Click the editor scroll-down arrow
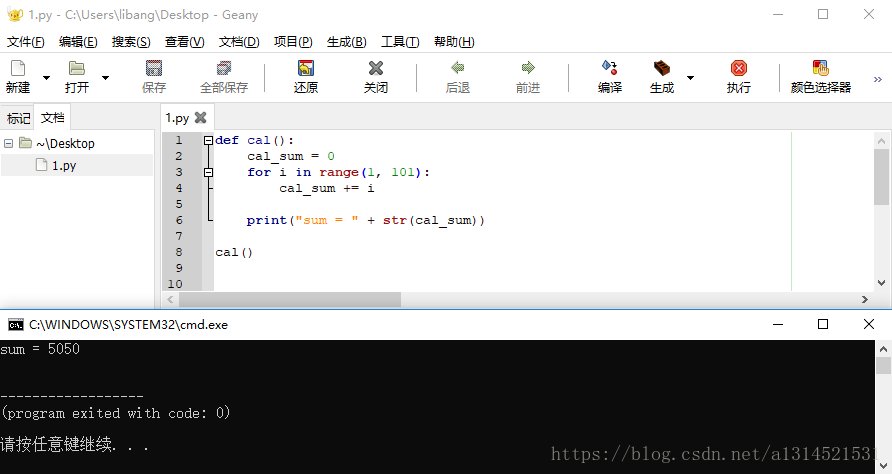 click(x=881, y=283)
